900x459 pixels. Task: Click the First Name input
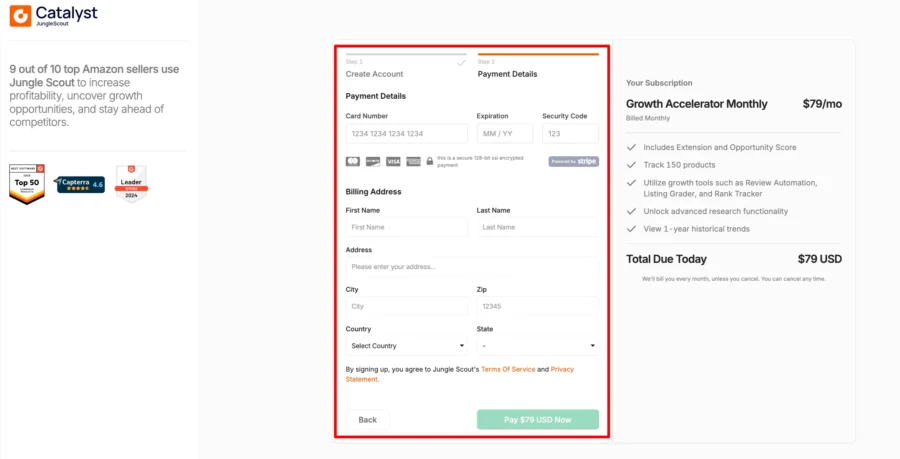(x=406, y=227)
